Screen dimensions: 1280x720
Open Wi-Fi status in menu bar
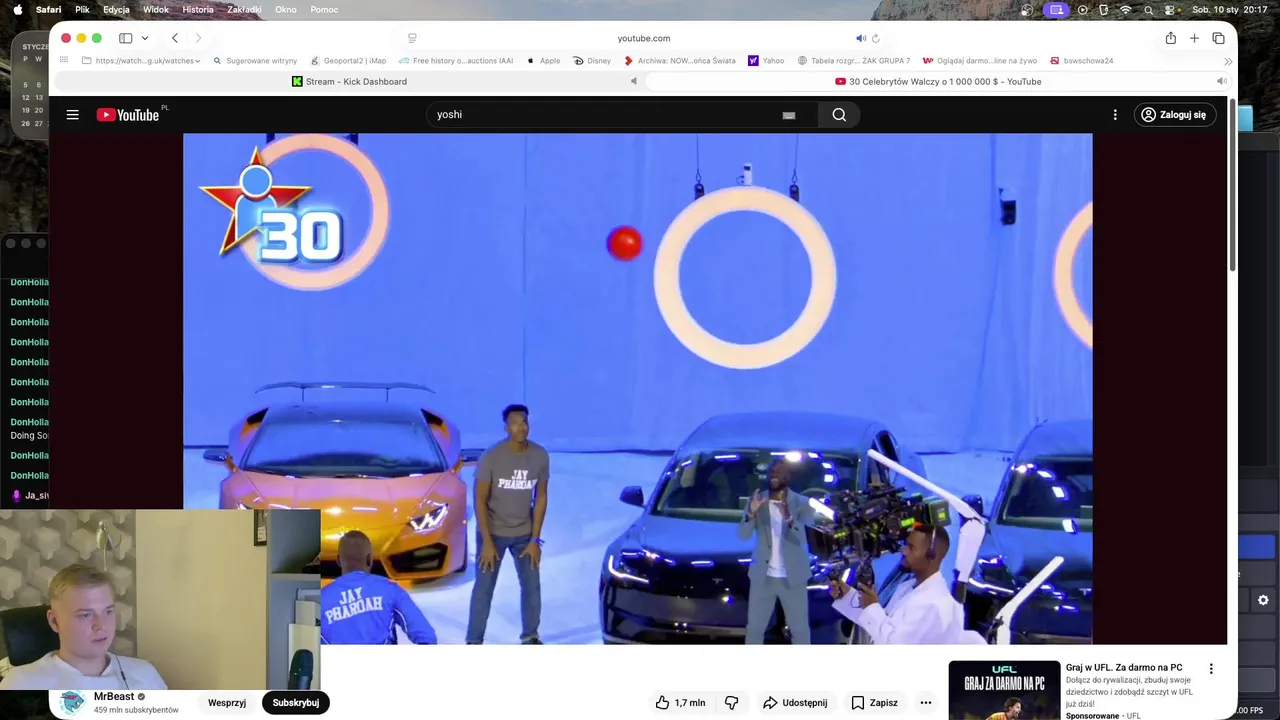tap(1125, 9)
